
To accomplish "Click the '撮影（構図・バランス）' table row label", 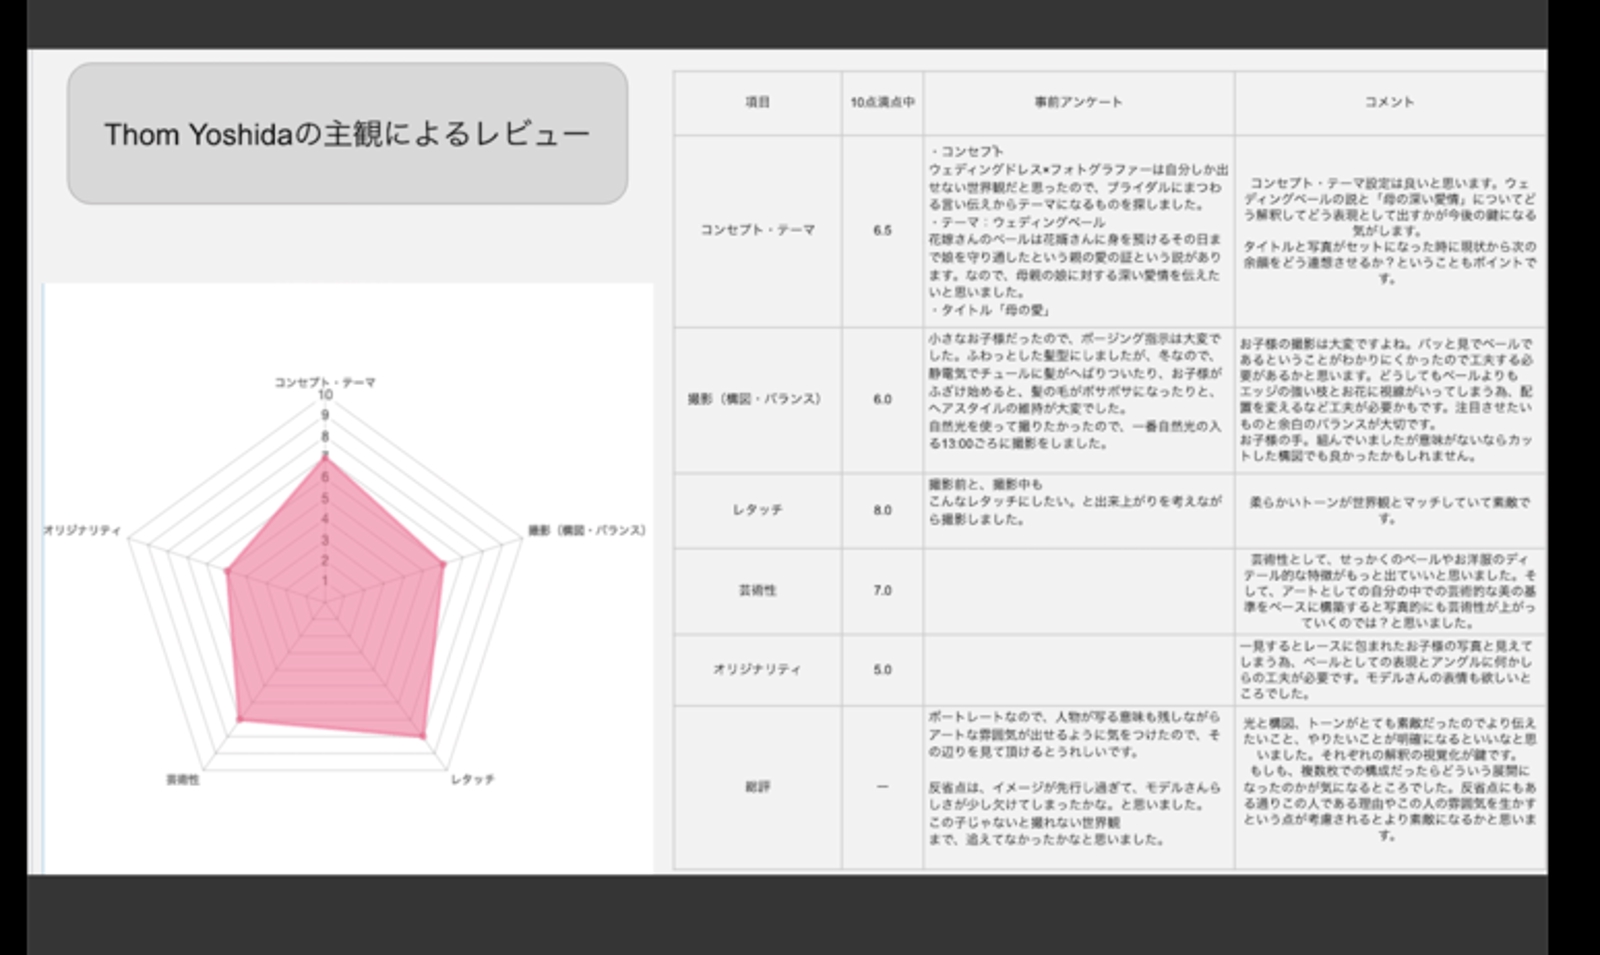I will click(757, 399).
